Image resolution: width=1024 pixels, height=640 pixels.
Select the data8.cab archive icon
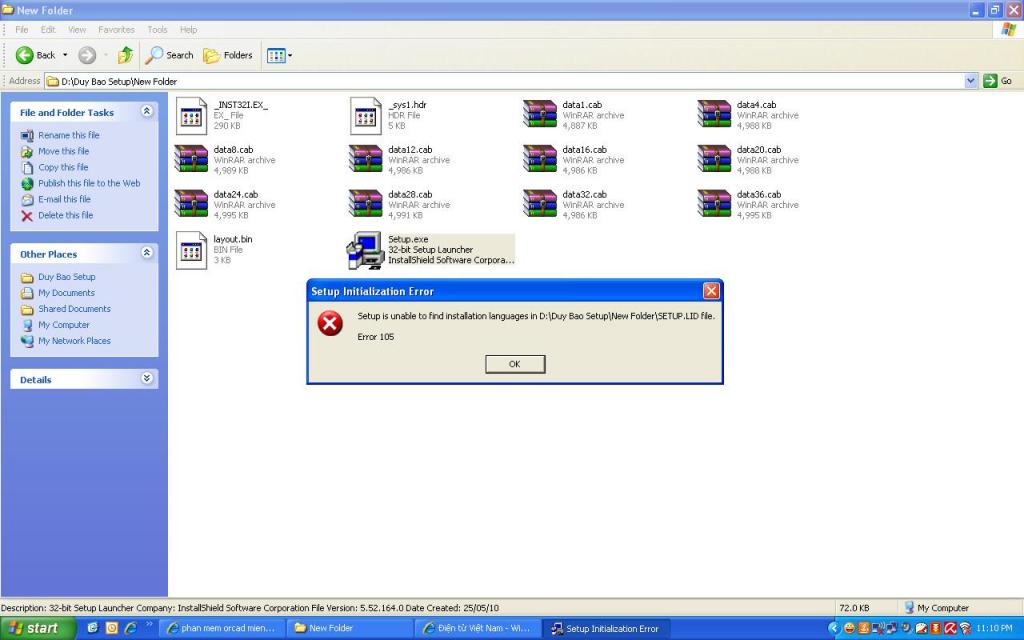pos(191,159)
